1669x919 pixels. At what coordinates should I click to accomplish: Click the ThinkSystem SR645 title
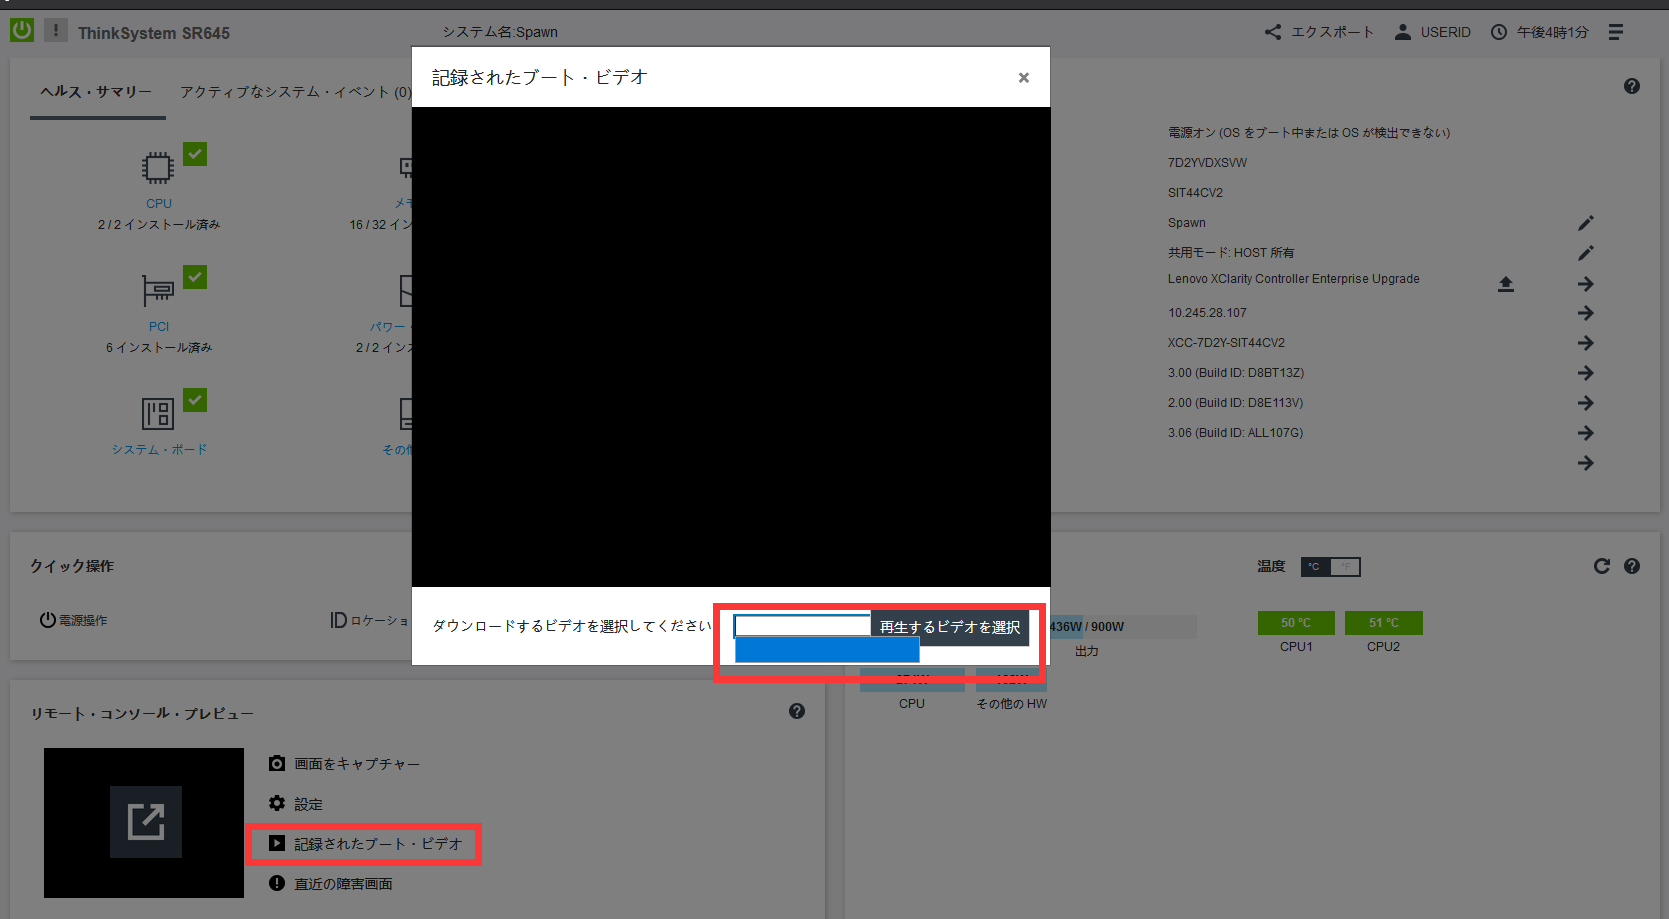pyautogui.click(x=154, y=33)
